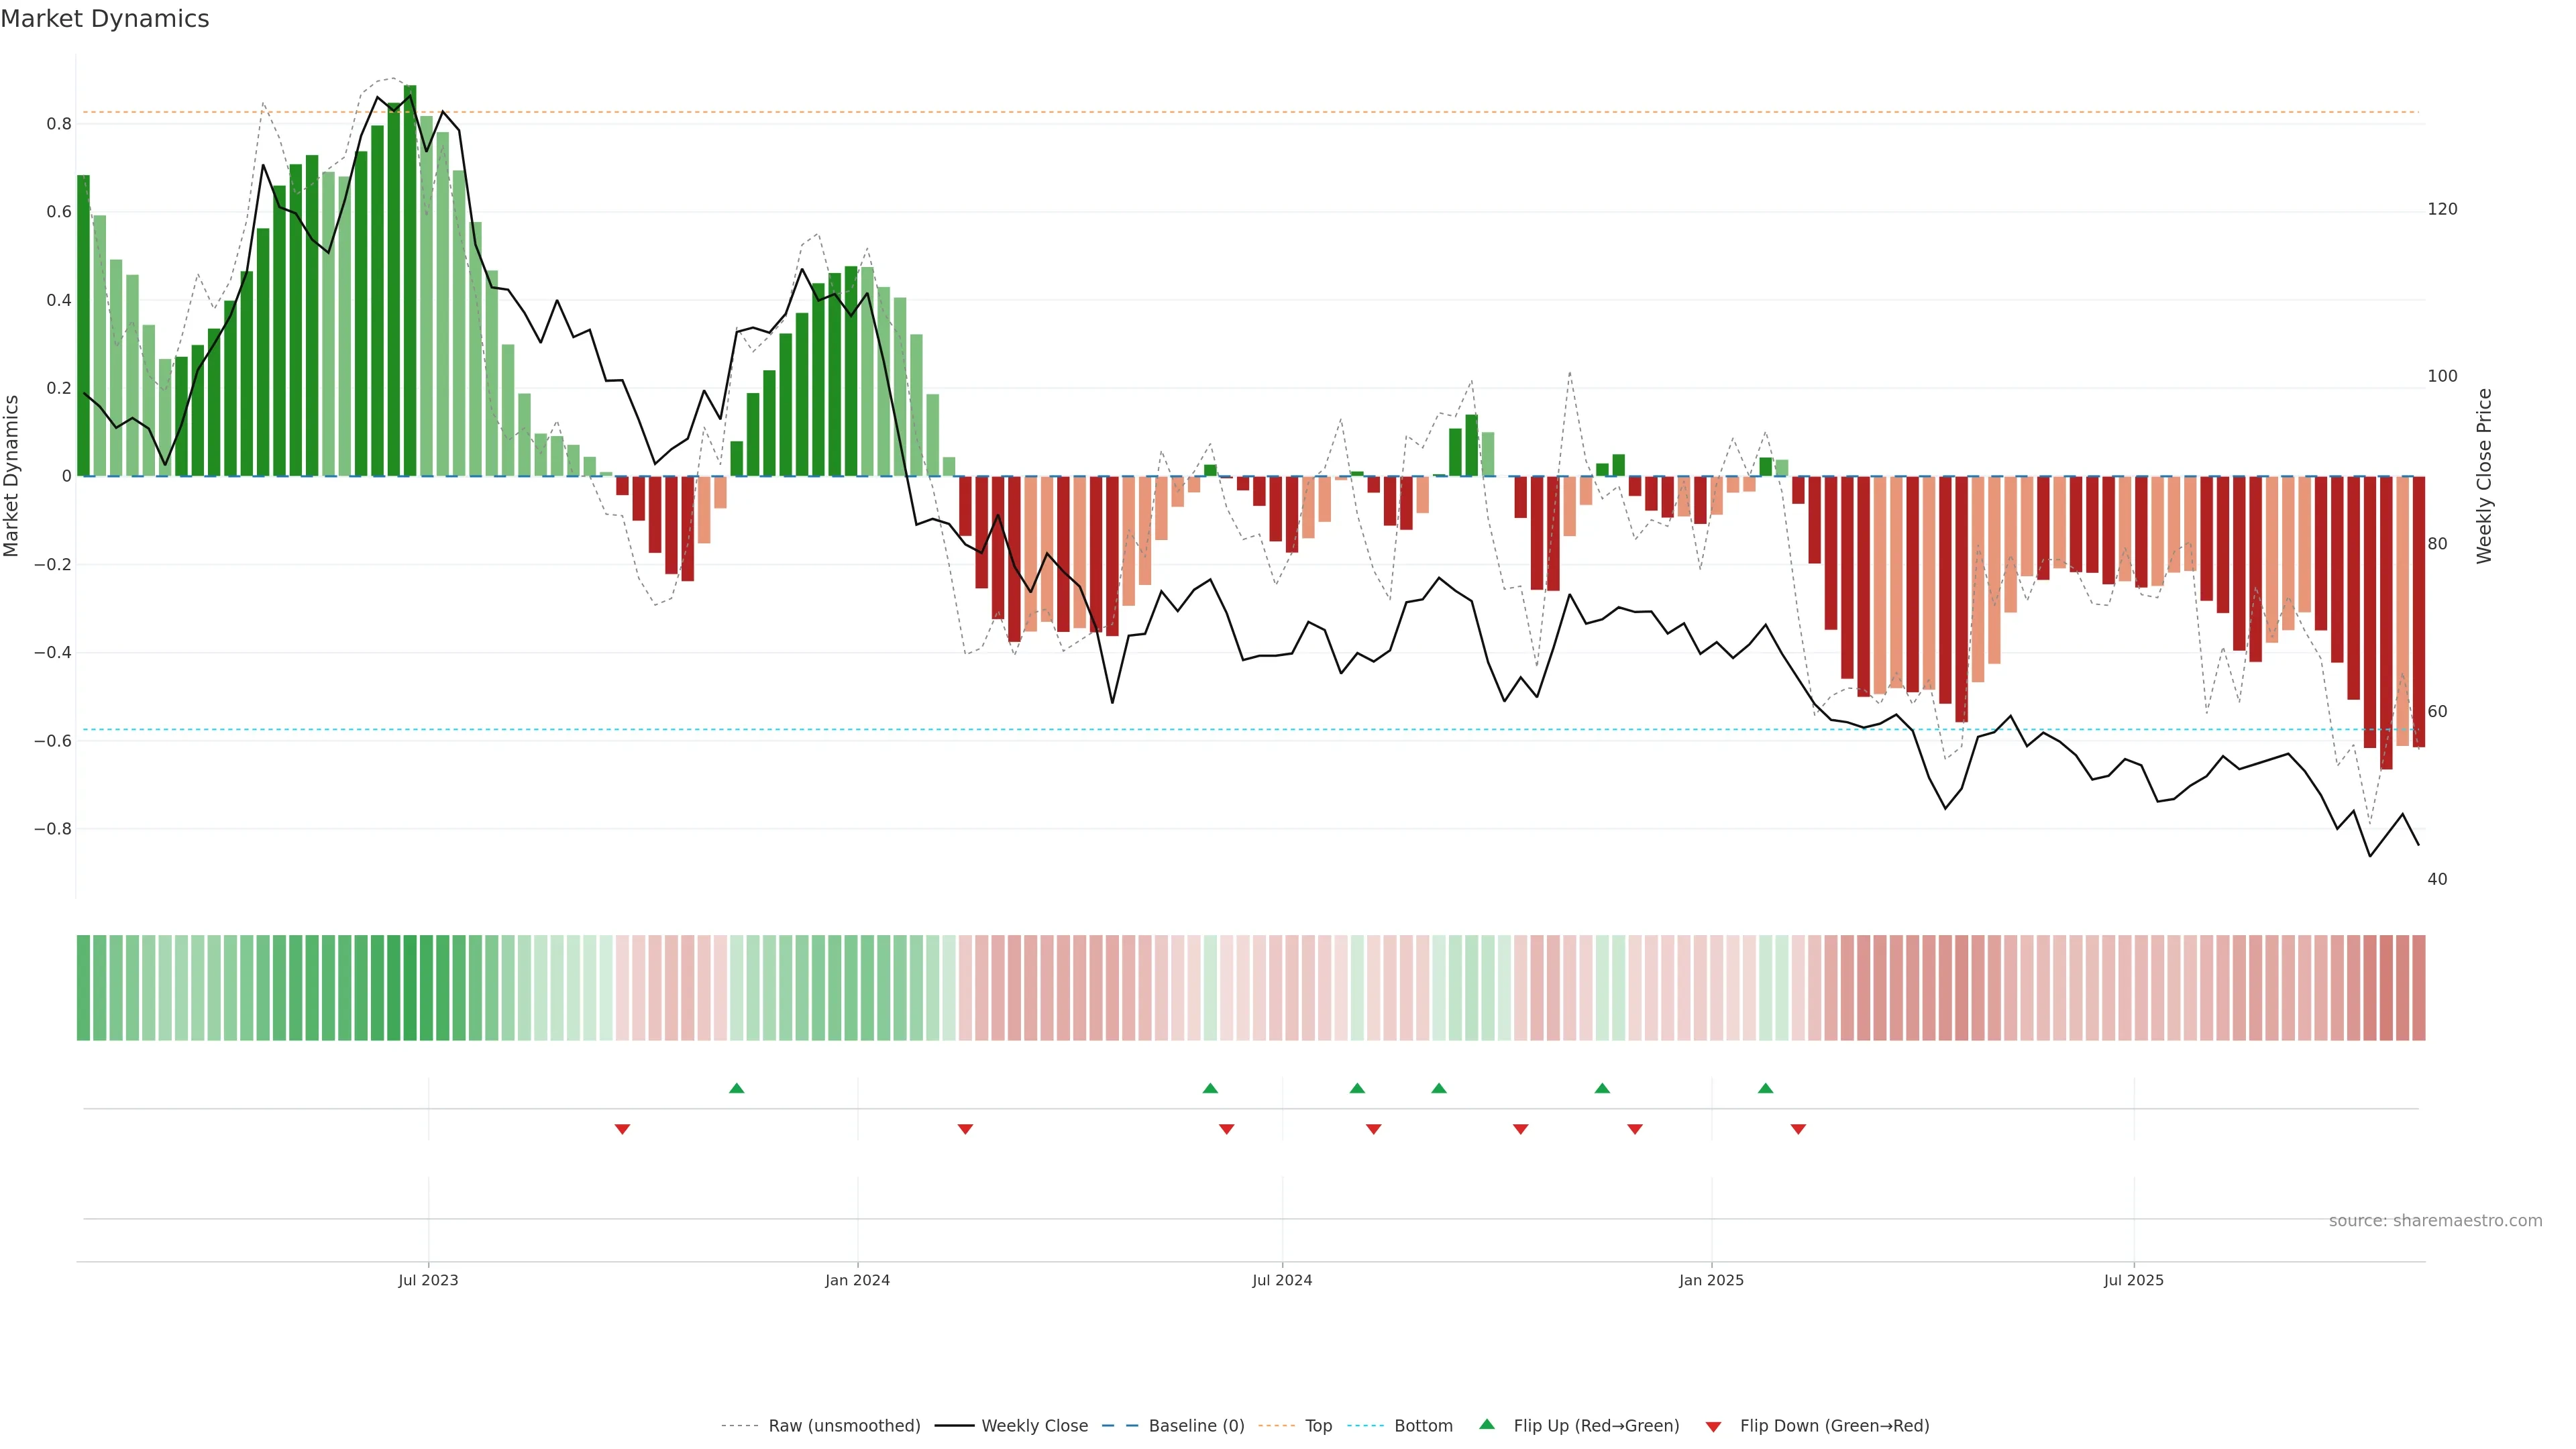Click the red triangle icon in the legend
The width and height of the screenshot is (2576, 1449).
click(1713, 1427)
